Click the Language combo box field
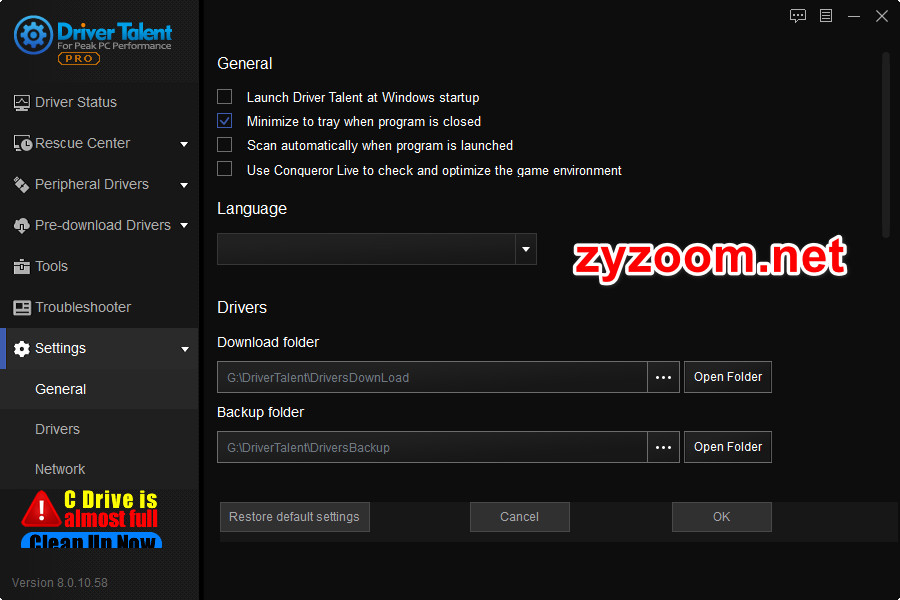This screenshot has width=900, height=600. (x=377, y=249)
